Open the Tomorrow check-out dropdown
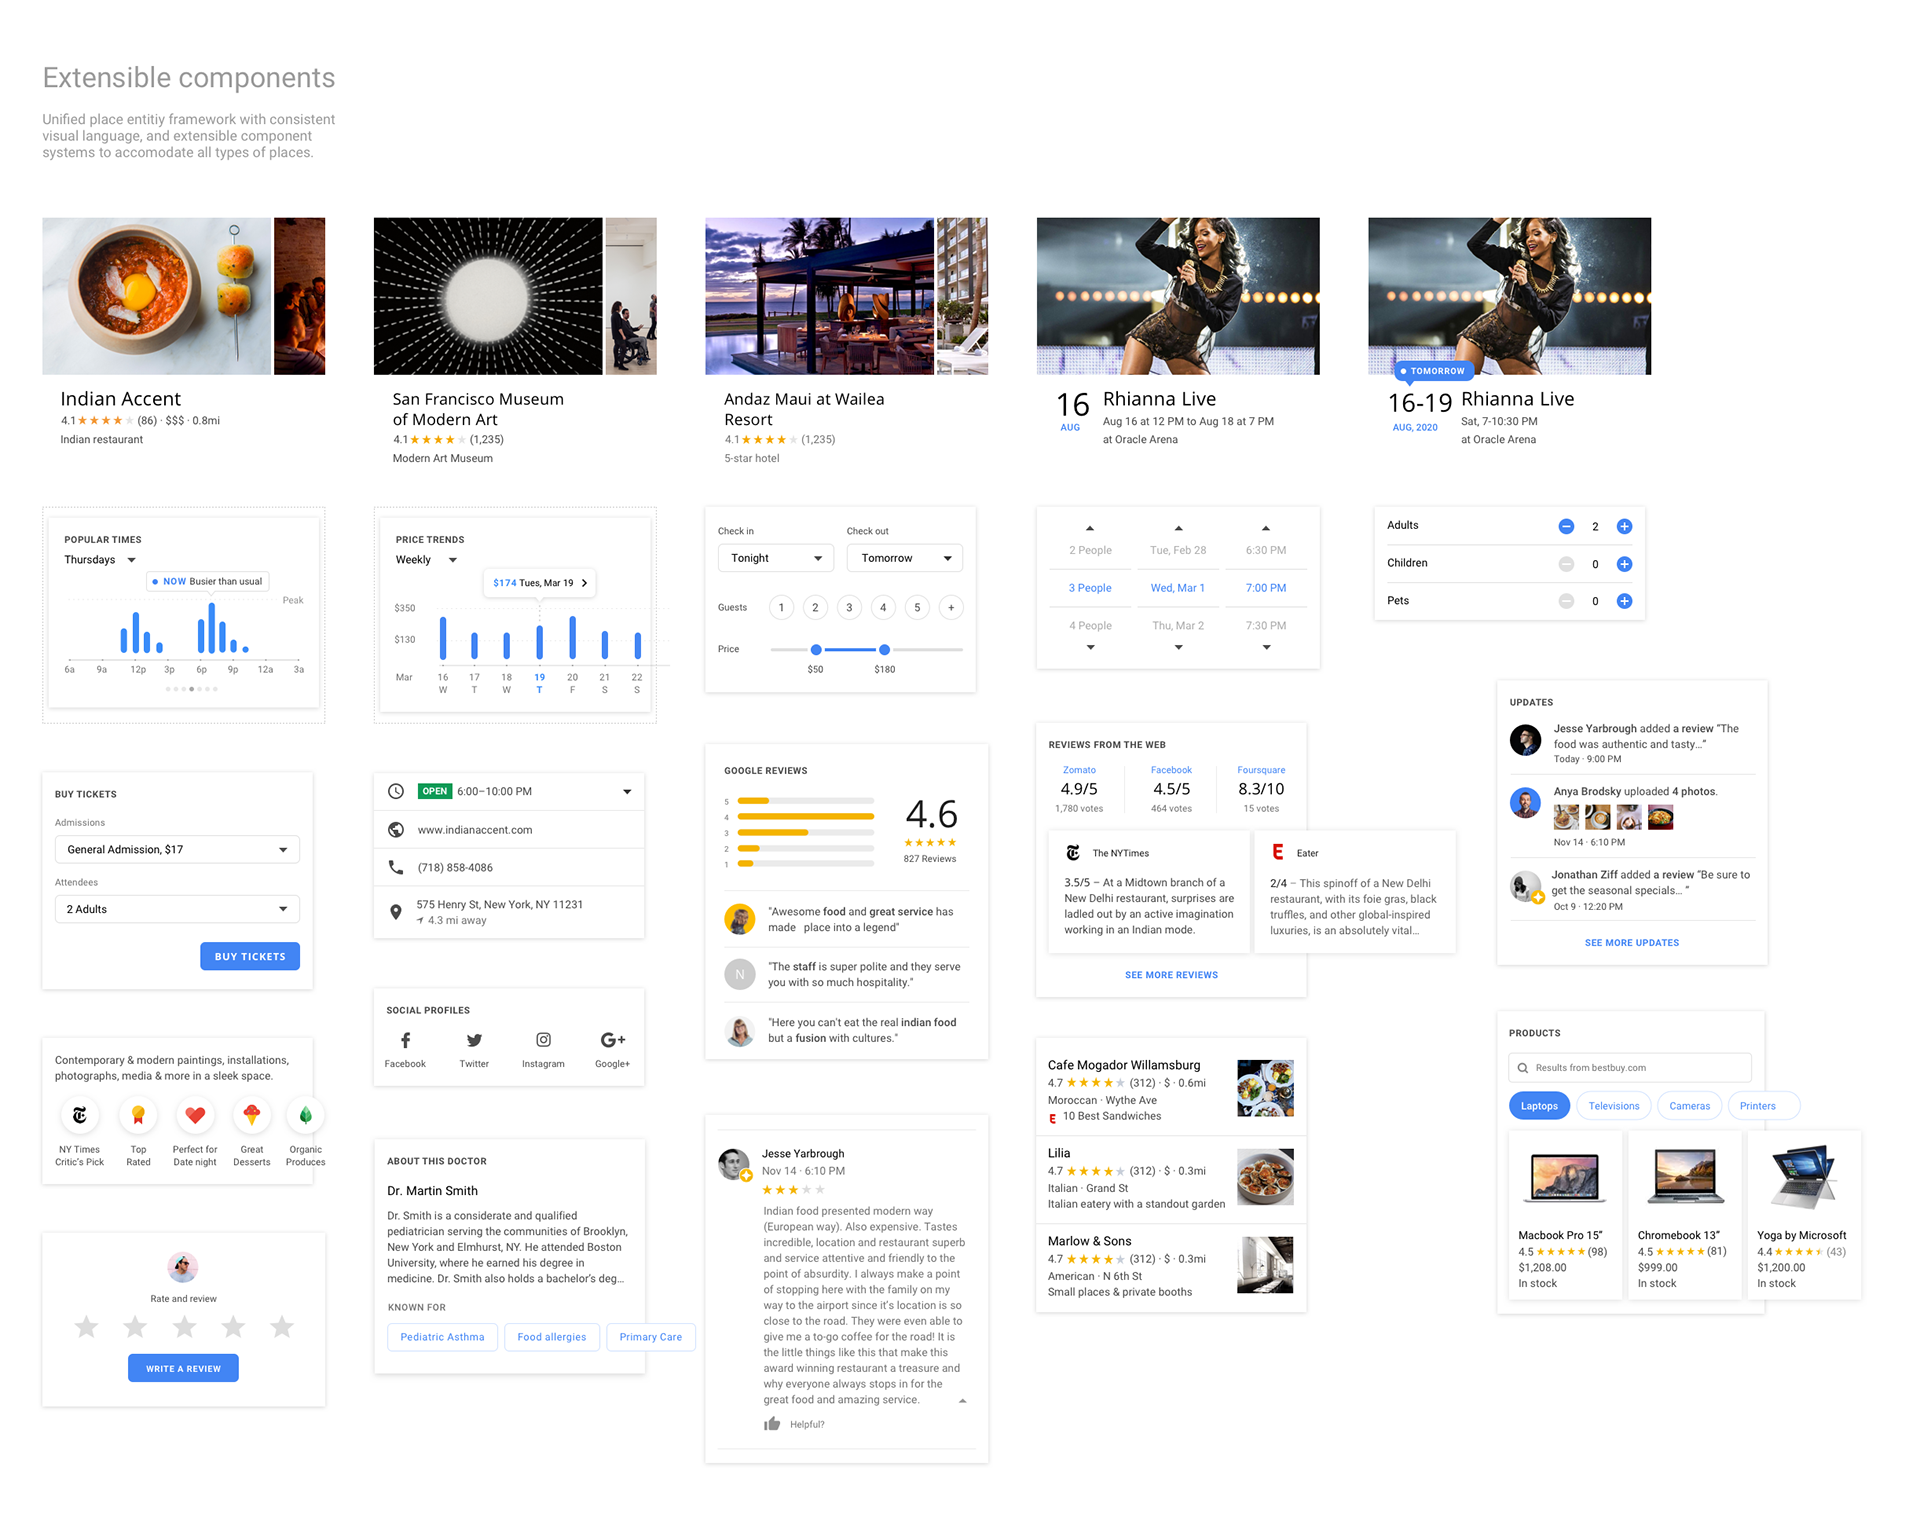 coord(905,558)
